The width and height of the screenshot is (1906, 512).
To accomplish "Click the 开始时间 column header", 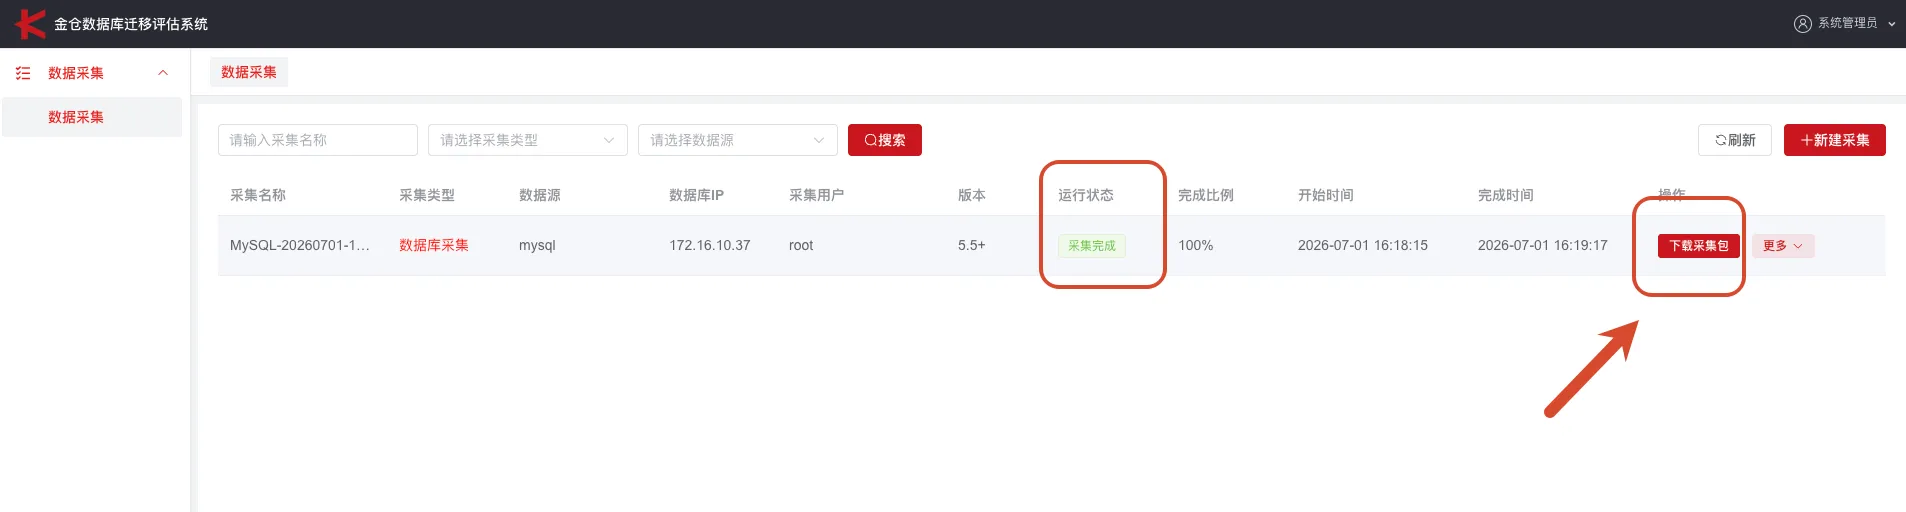I will click(x=1326, y=195).
